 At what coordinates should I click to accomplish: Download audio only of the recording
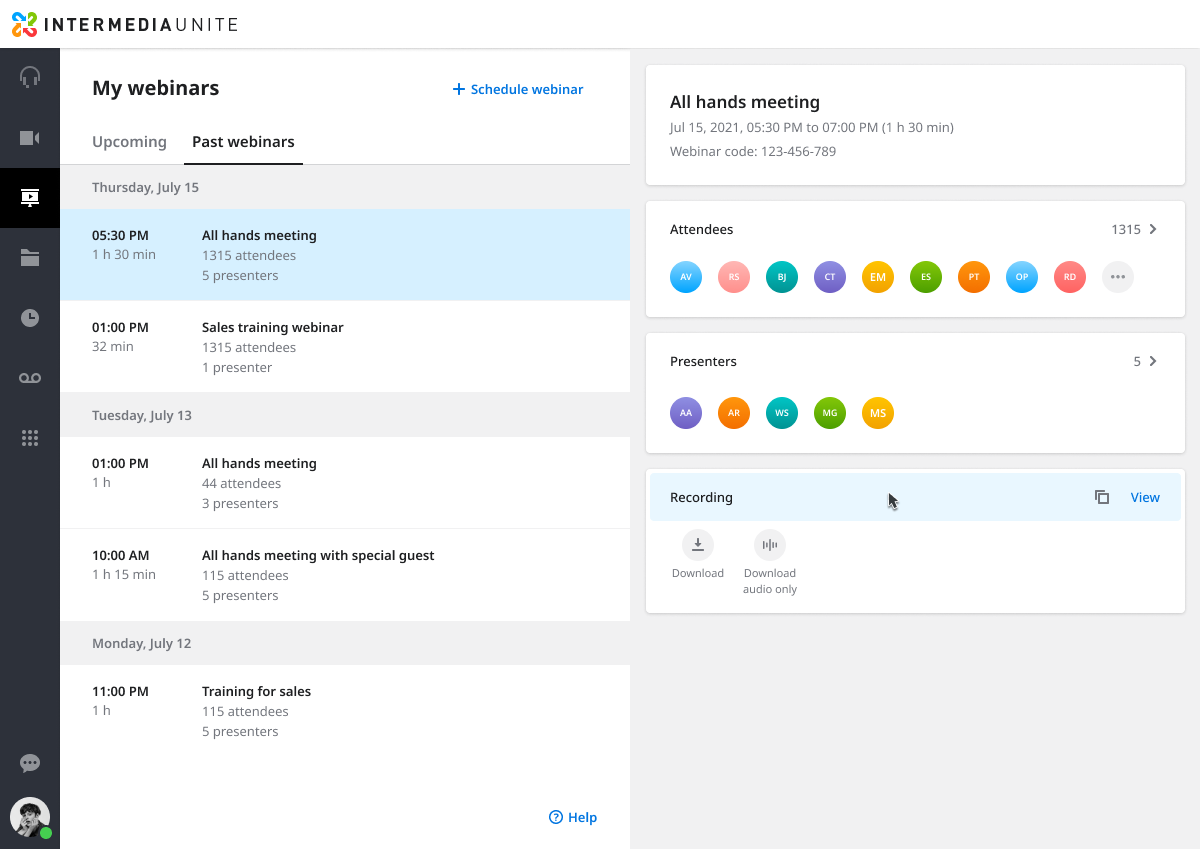point(769,545)
